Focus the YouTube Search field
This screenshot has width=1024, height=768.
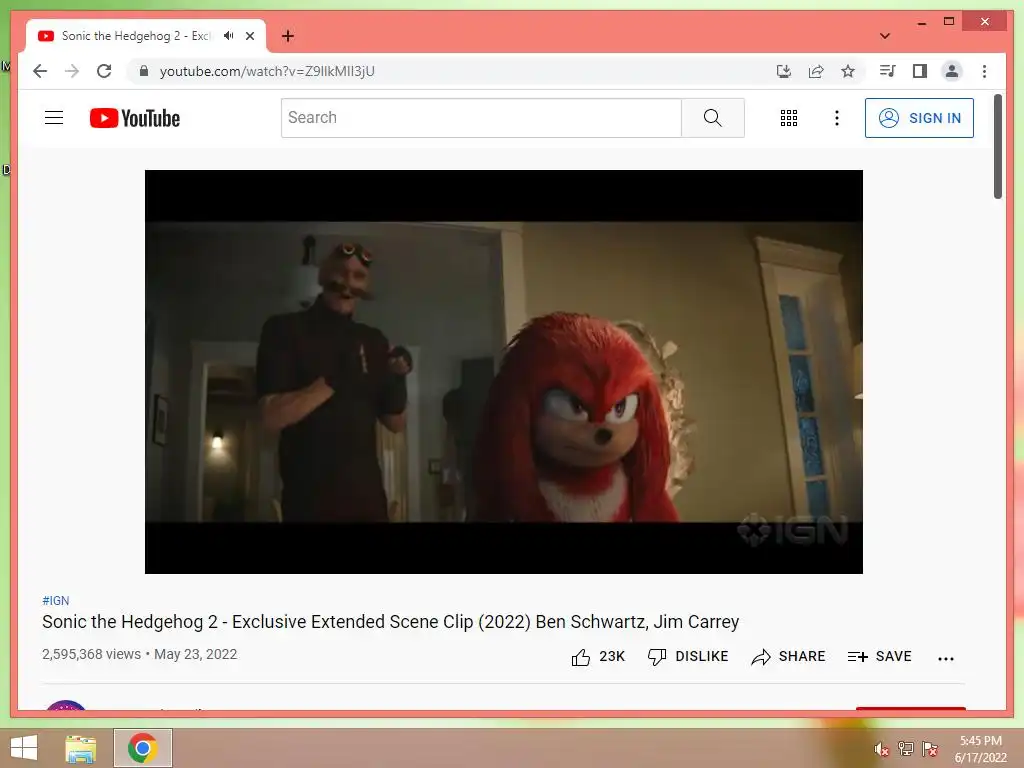coord(481,118)
